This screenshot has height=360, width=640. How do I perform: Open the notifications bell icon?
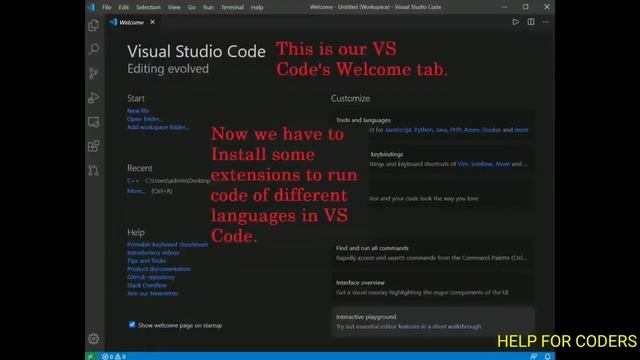point(547,356)
